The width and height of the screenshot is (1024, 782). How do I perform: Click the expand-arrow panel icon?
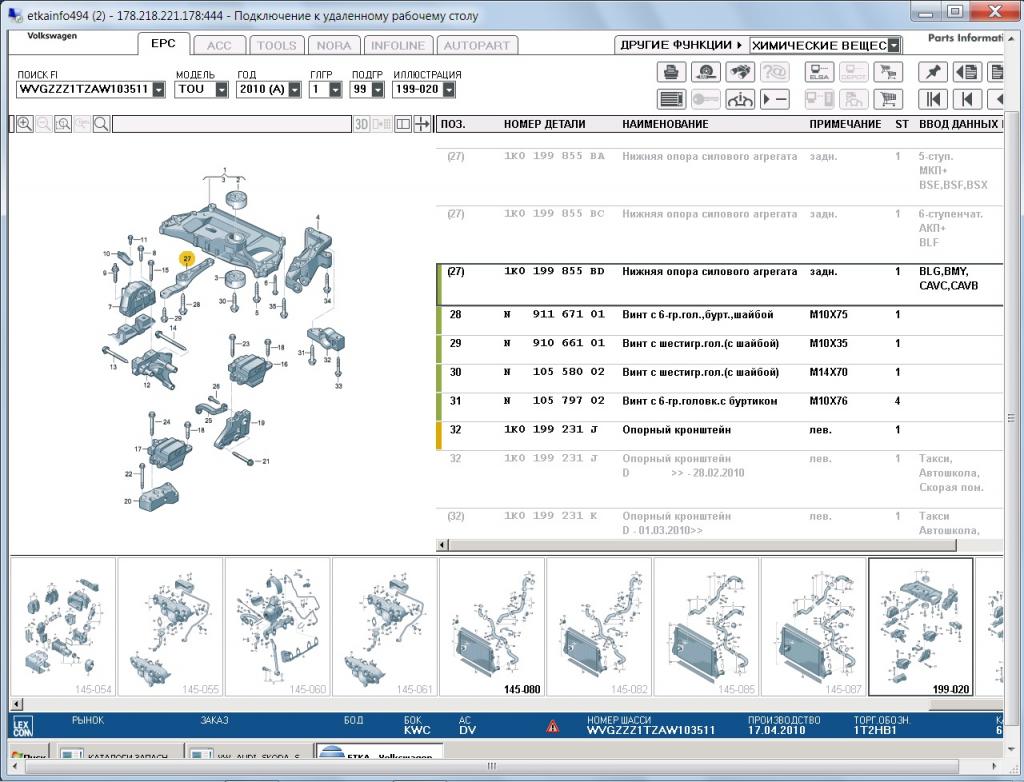tap(423, 124)
